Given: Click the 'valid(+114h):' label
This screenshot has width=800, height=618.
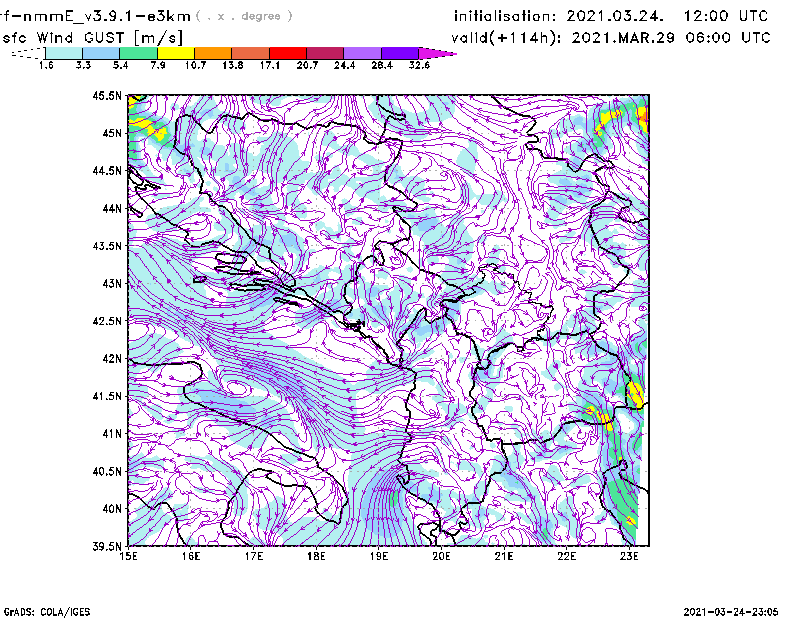Looking at the screenshot, I should (x=507, y=38).
